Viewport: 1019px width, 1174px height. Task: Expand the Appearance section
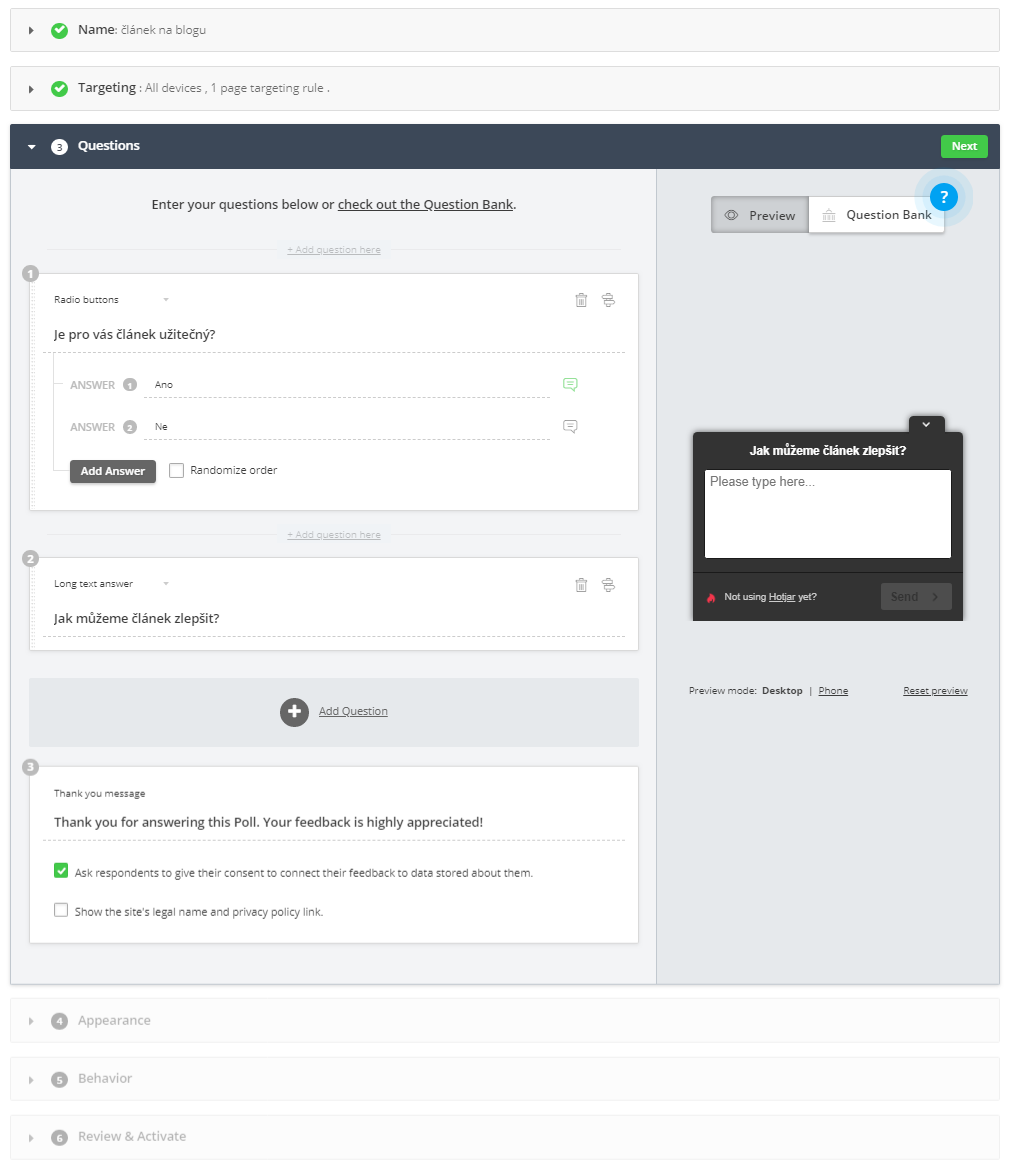click(31, 1021)
